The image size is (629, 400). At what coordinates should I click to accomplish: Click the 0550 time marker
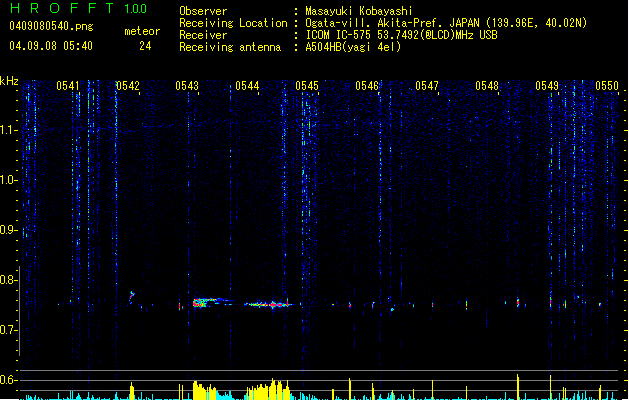click(x=607, y=86)
